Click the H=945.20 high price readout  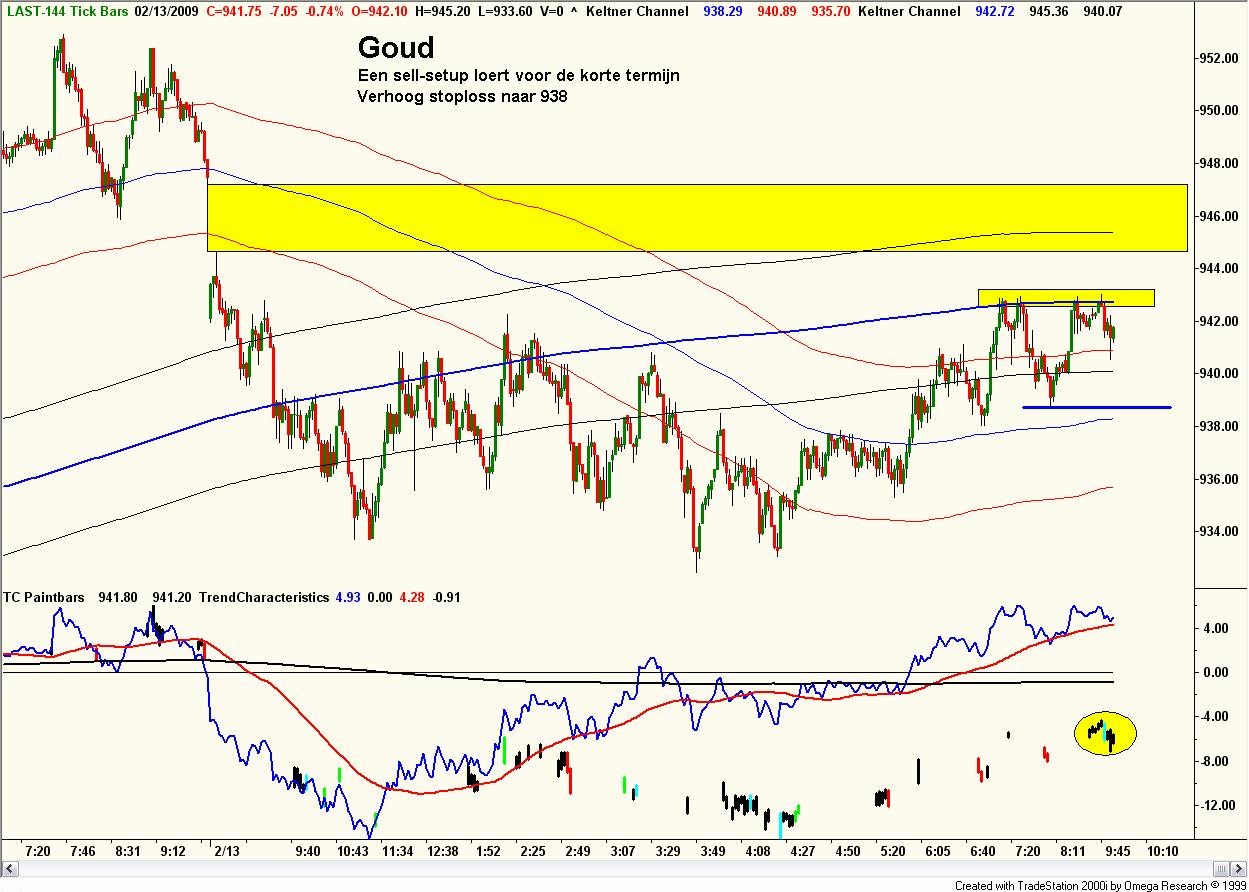[444, 13]
